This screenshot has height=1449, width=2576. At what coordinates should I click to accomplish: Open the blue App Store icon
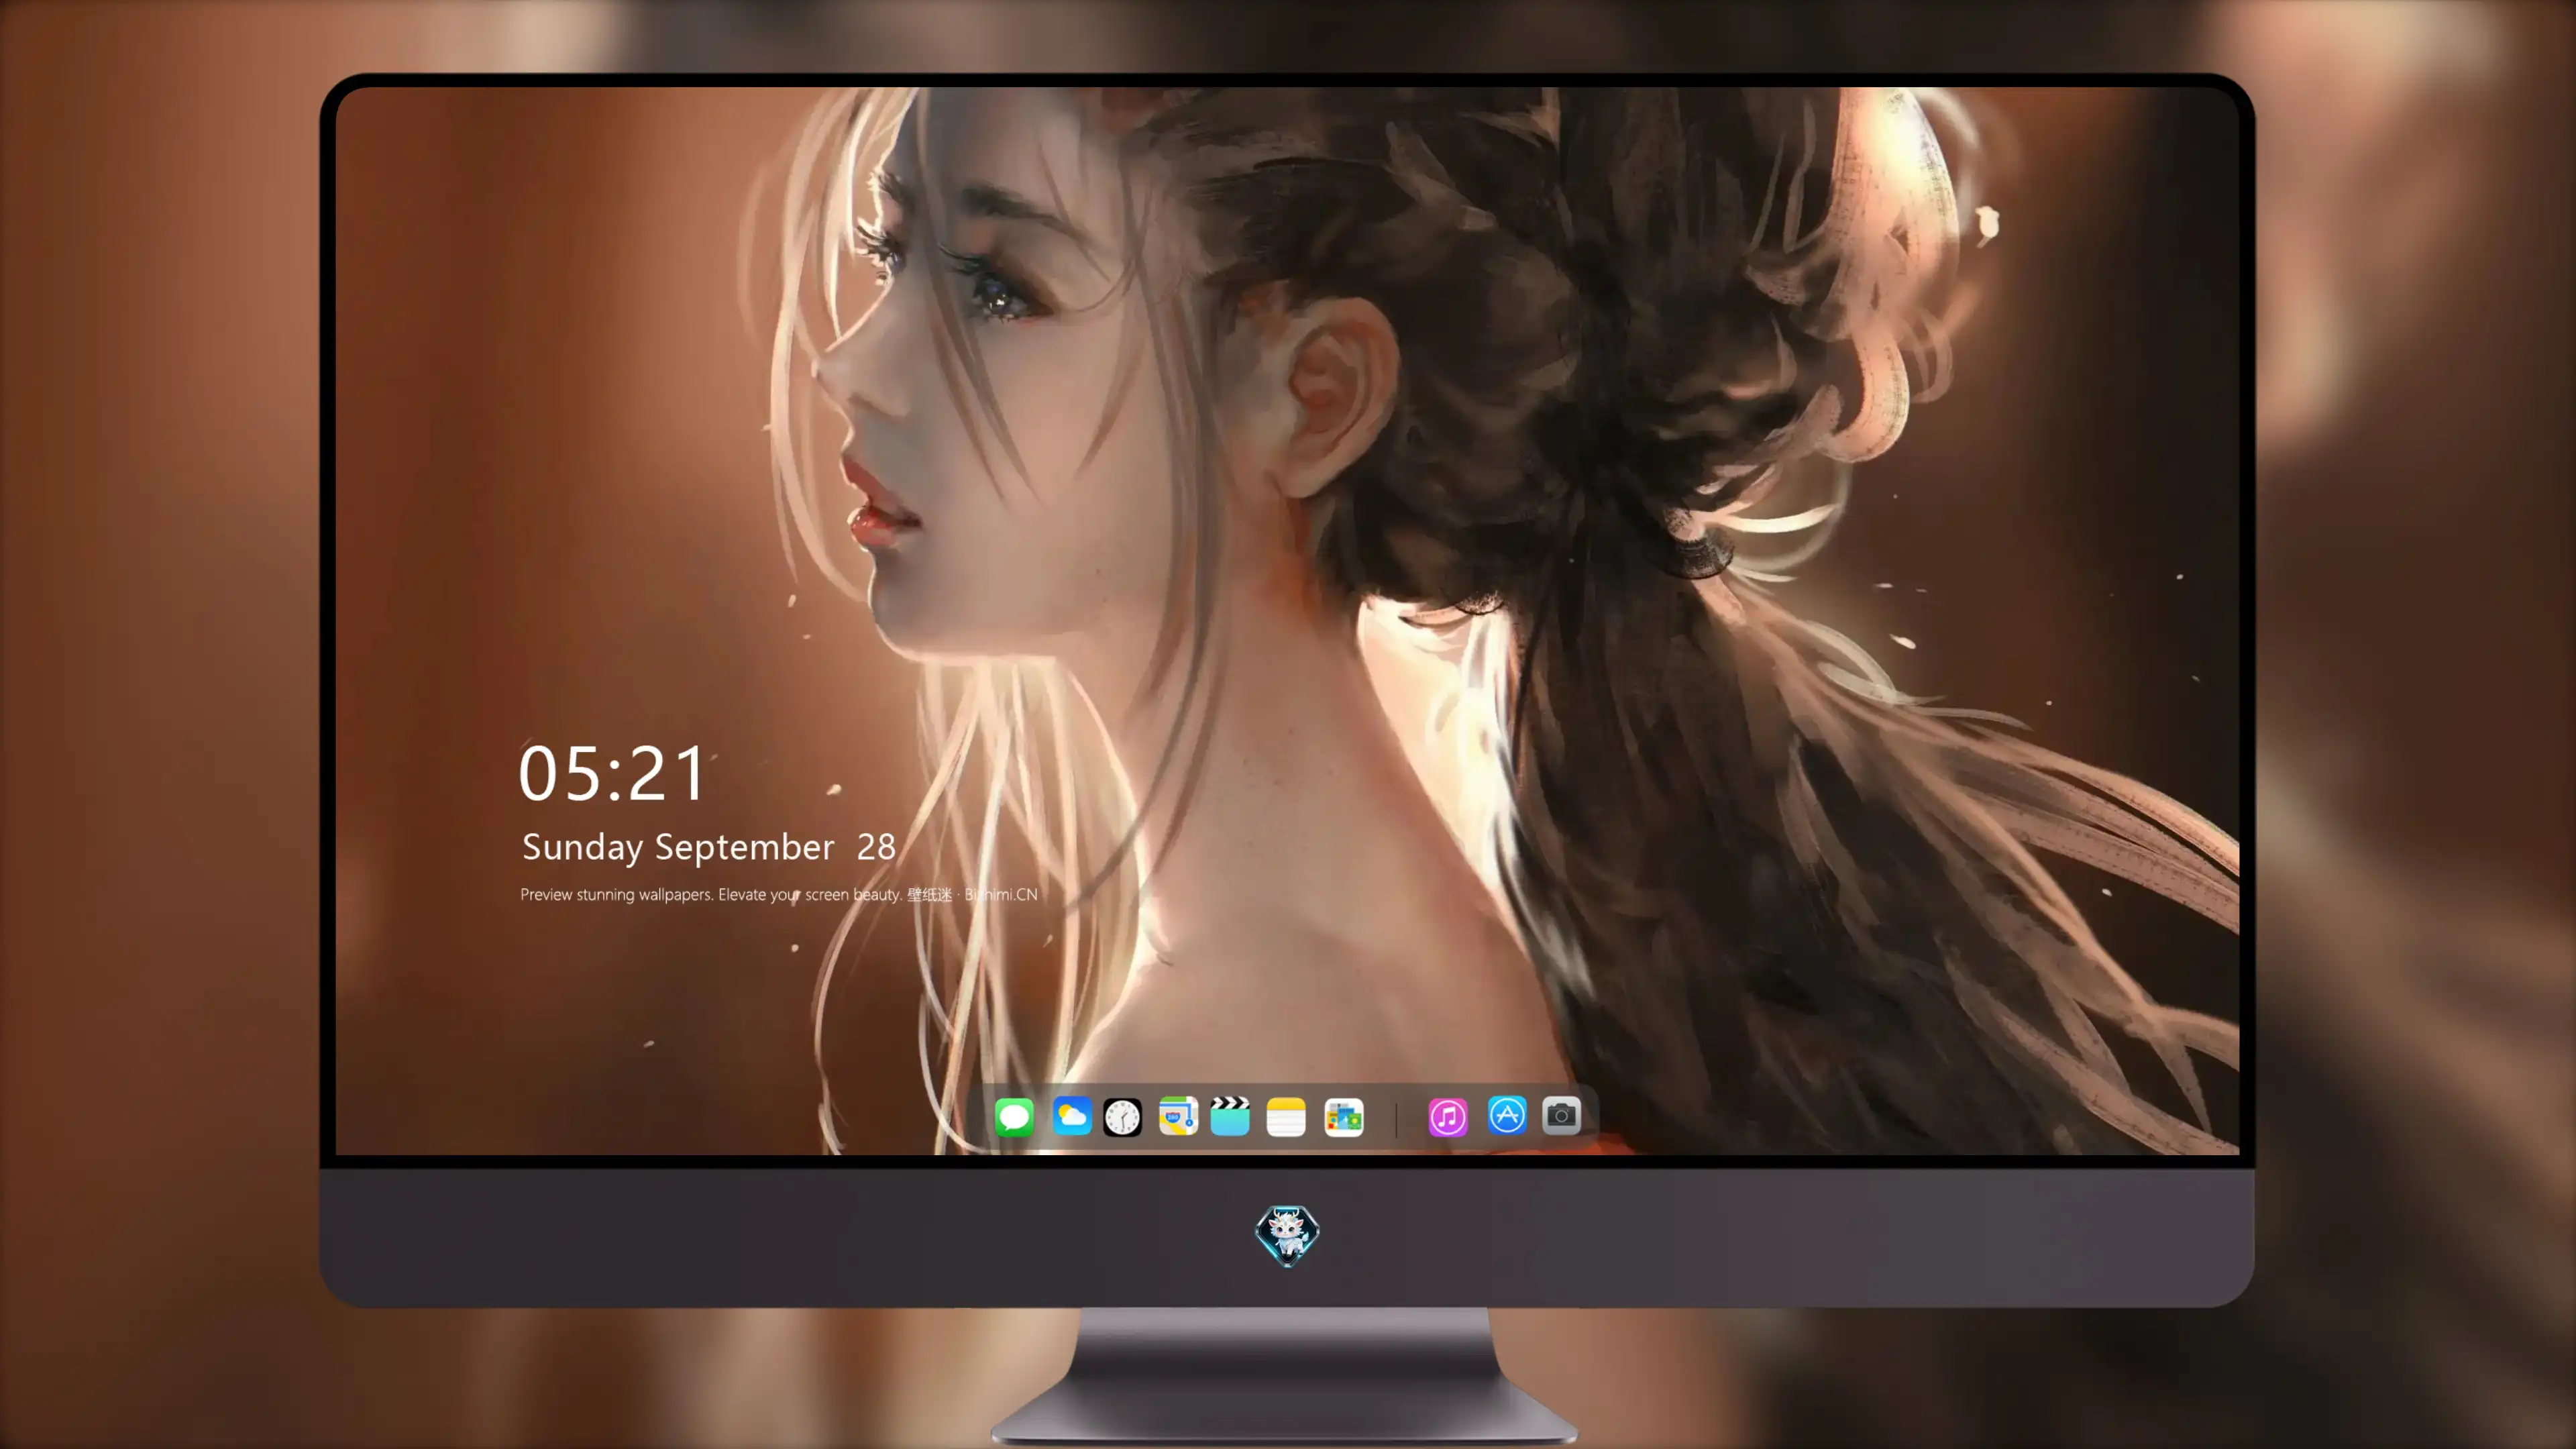[x=1507, y=1115]
